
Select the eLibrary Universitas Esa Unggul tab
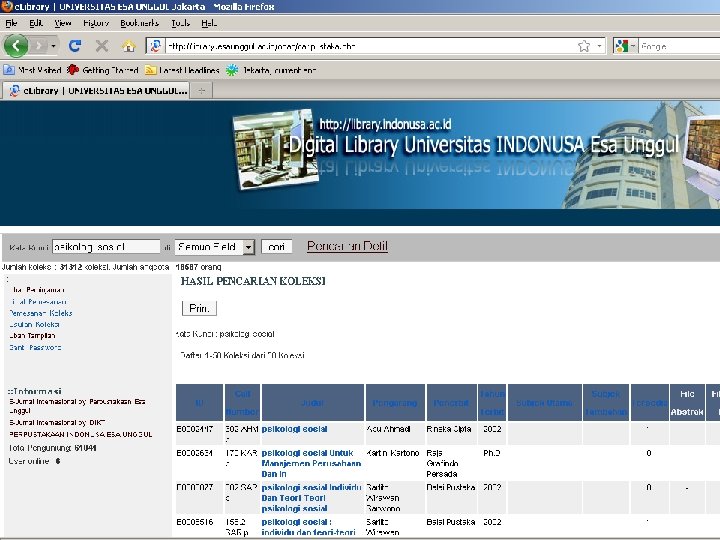(97, 90)
